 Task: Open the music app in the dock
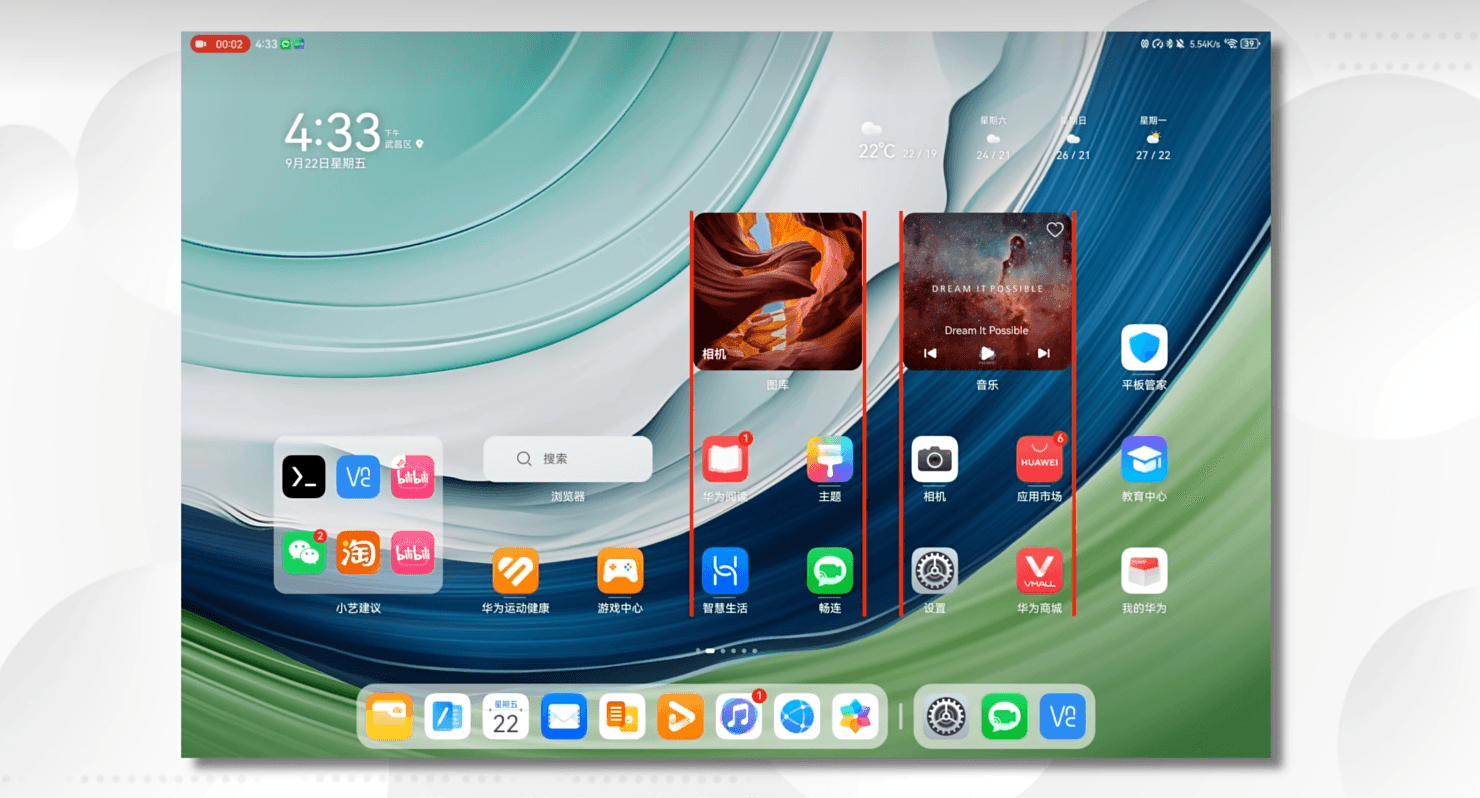click(x=739, y=717)
